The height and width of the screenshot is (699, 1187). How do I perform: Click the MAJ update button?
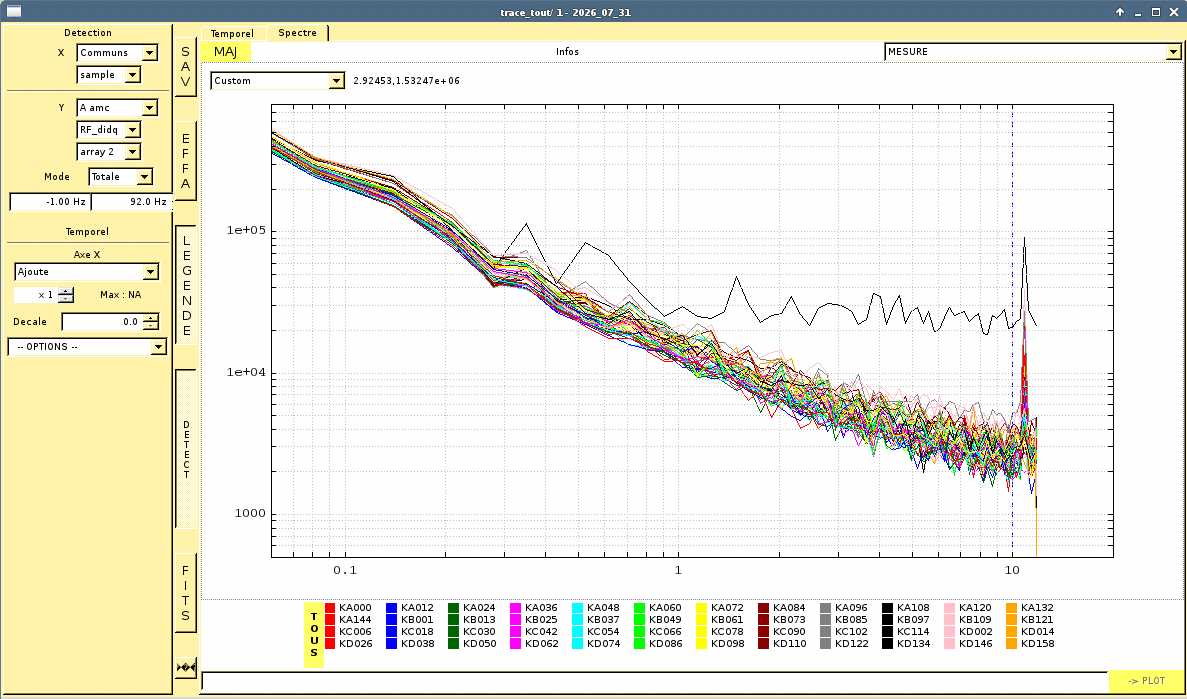point(226,51)
